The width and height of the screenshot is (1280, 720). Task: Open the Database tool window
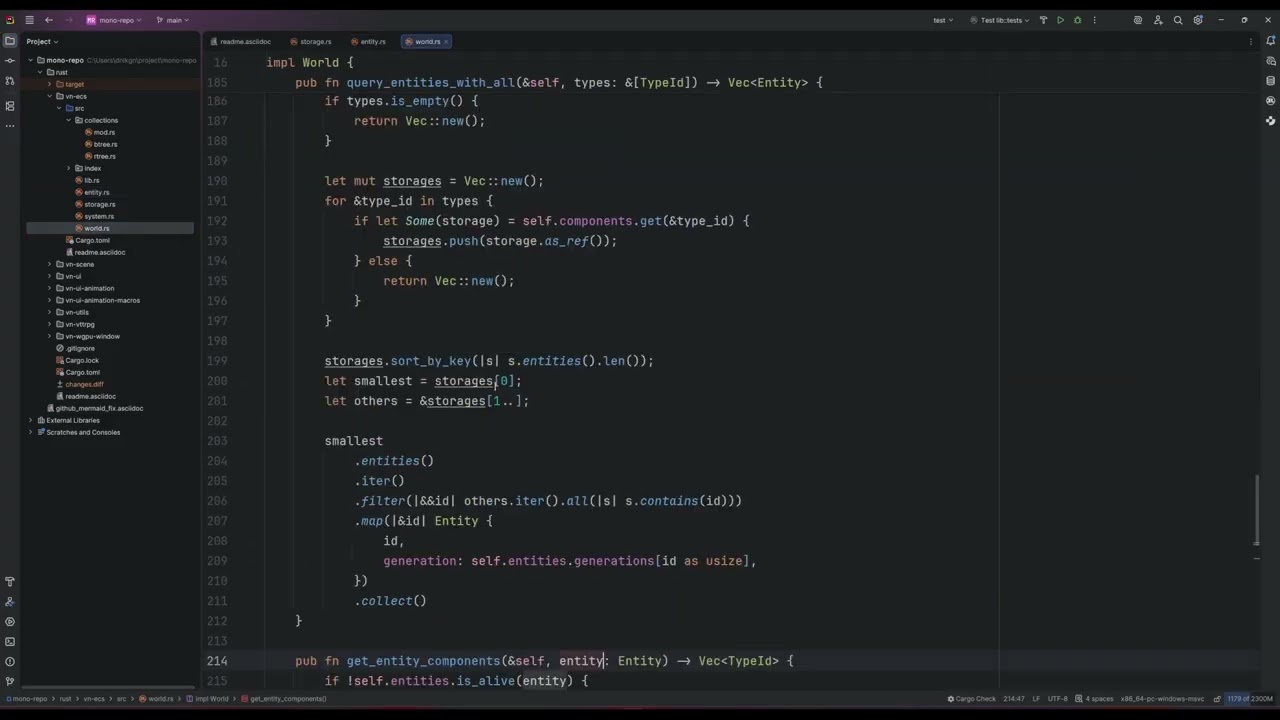click(x=1270, y=81)
